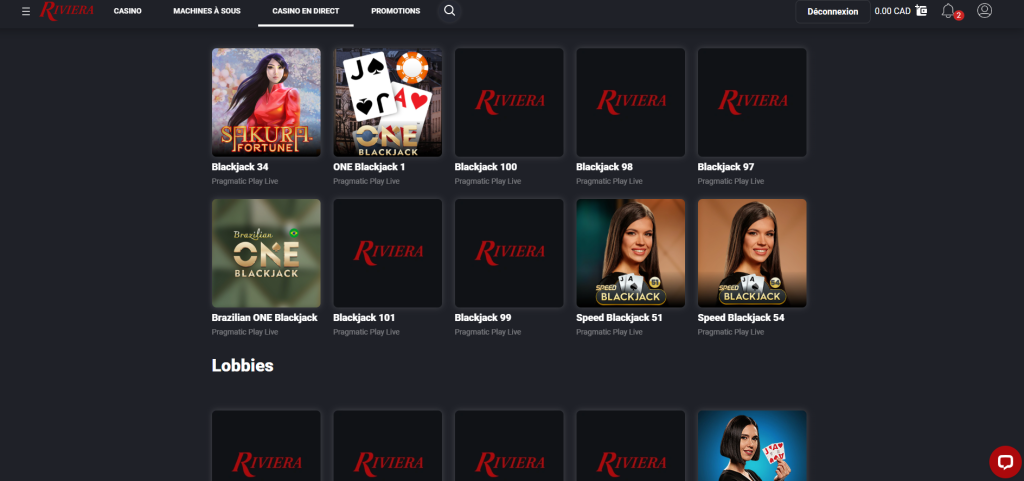Click the Blackjack 98 title text
Viewport: 1024px width, 481px height.
tap(604, 167)
